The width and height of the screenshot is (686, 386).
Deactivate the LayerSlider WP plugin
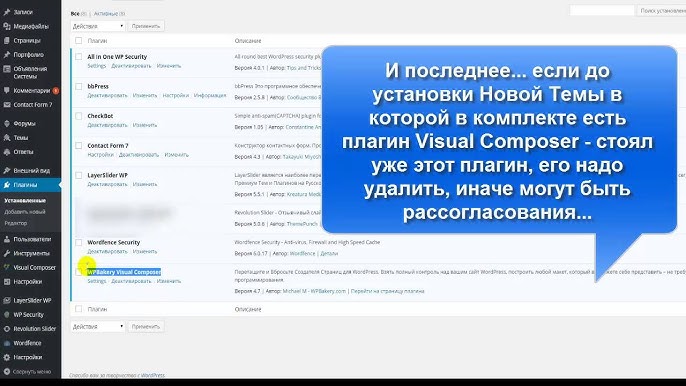pos(107,184)
